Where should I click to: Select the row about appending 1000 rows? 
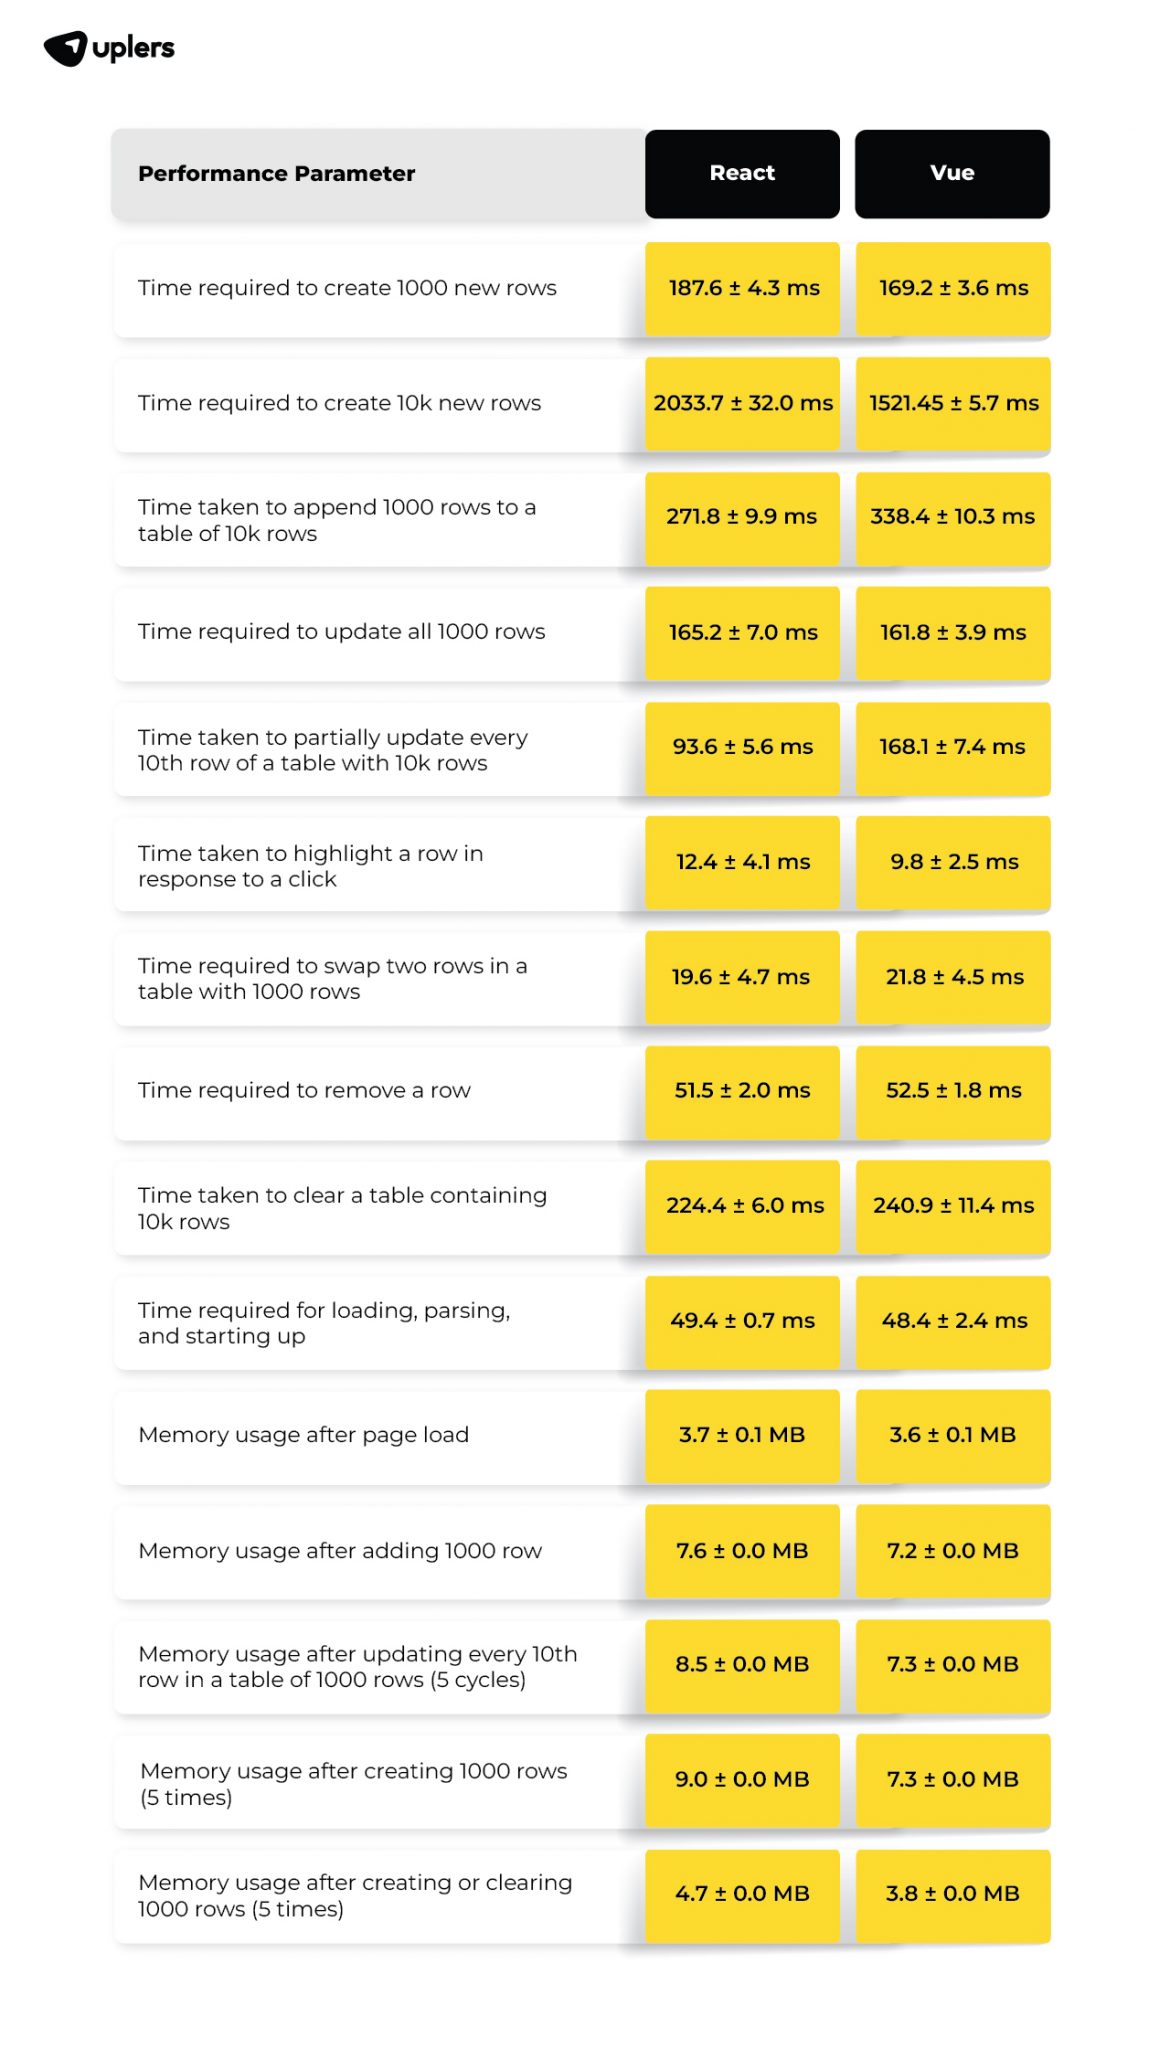coord(336,520)
